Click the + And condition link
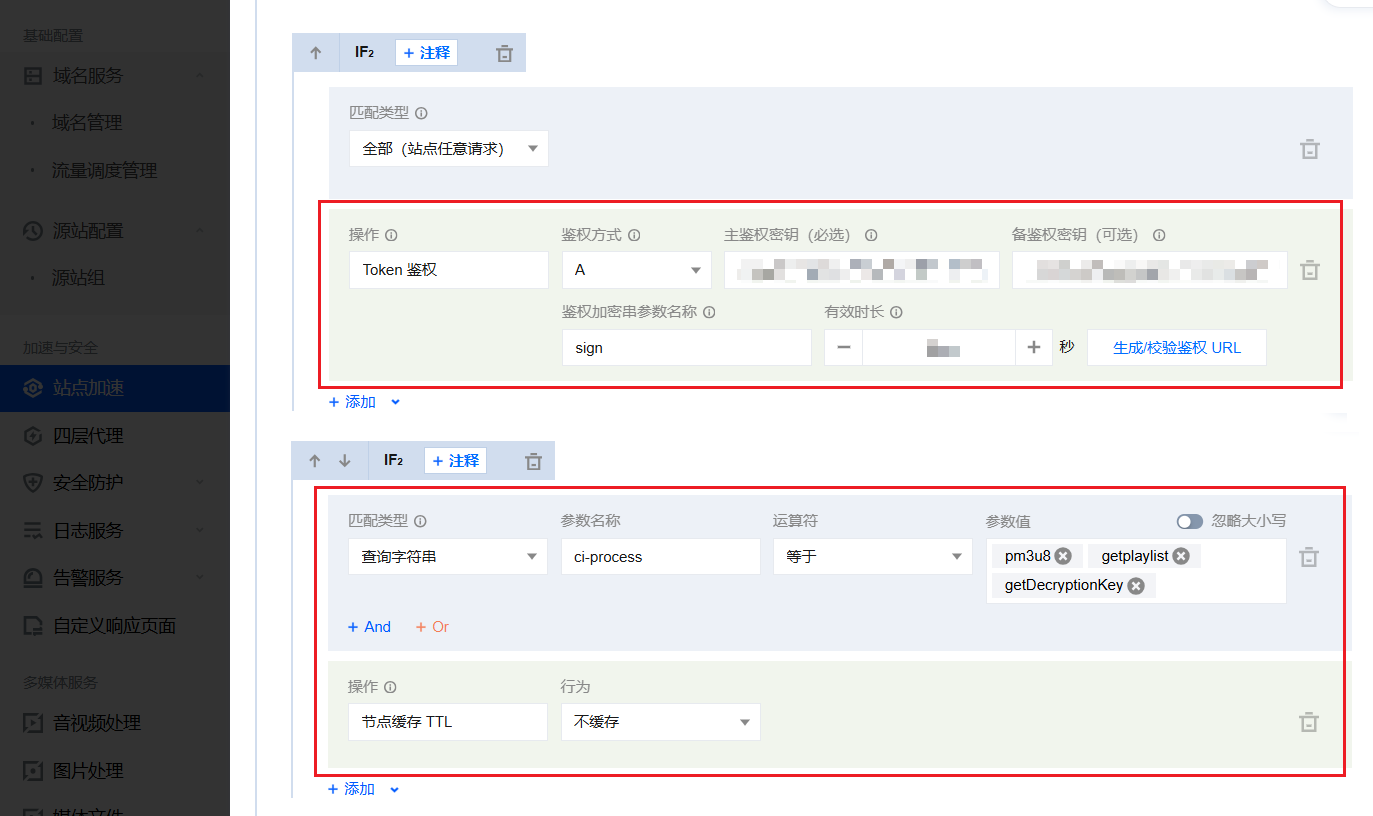Viewport: 1373px width, 816px height. tap(369, 627)
